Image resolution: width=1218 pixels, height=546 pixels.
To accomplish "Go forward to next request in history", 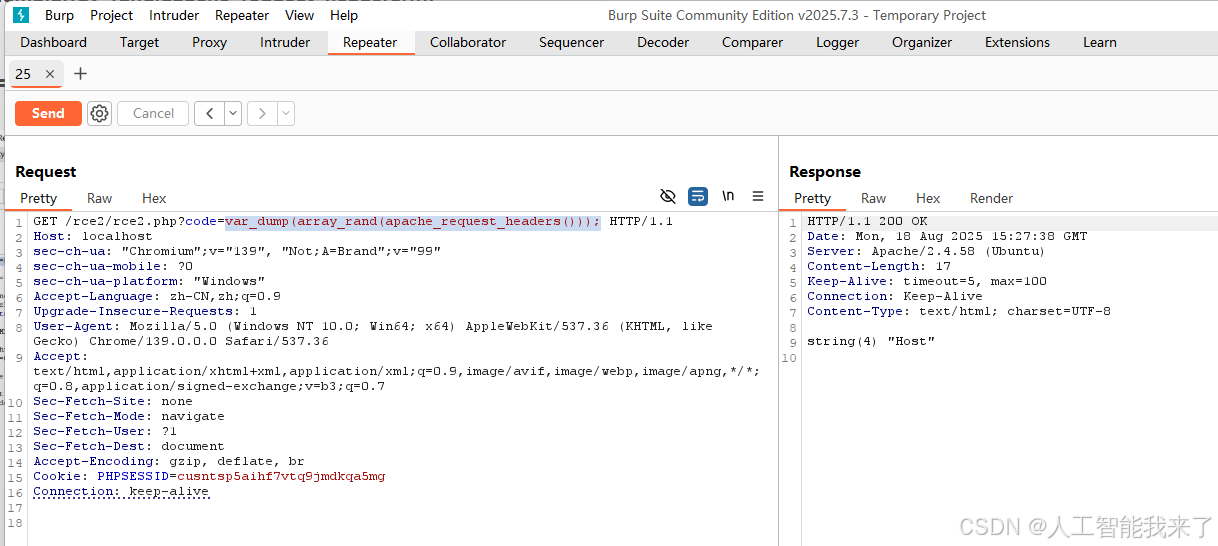I will tap(262, 113).
